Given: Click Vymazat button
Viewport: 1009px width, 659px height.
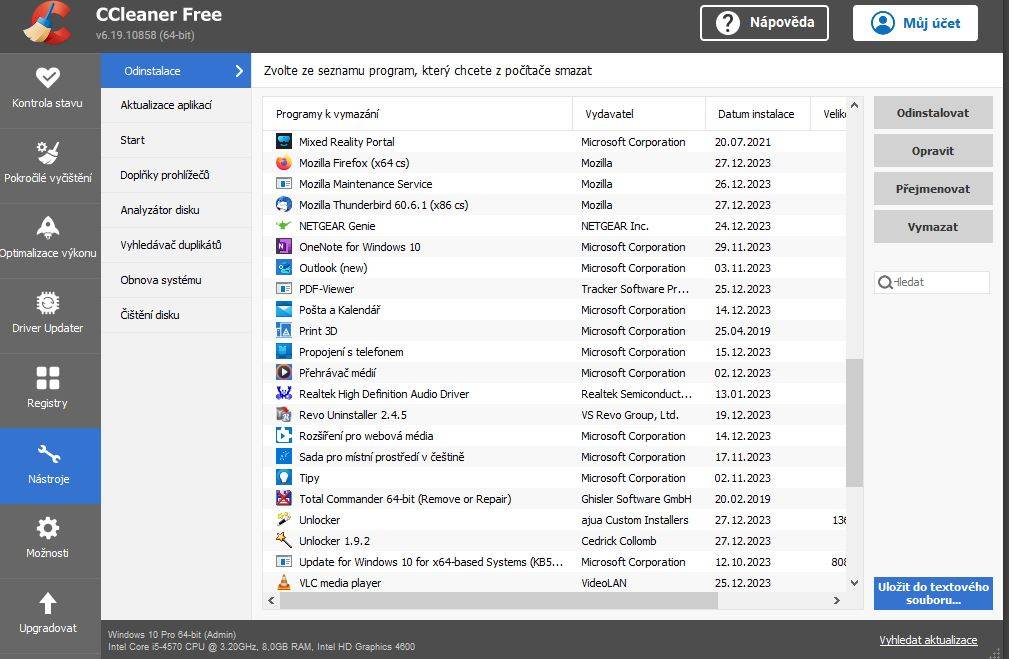Looking at the screenshot, I should [933, 227].
